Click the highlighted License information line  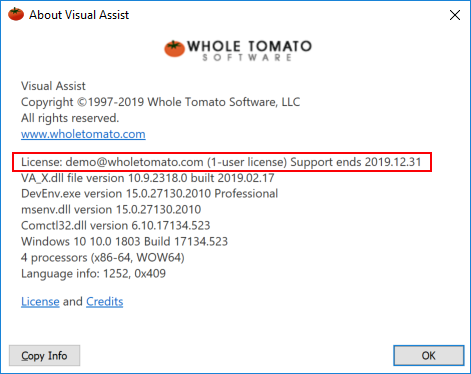click(221, 162)
